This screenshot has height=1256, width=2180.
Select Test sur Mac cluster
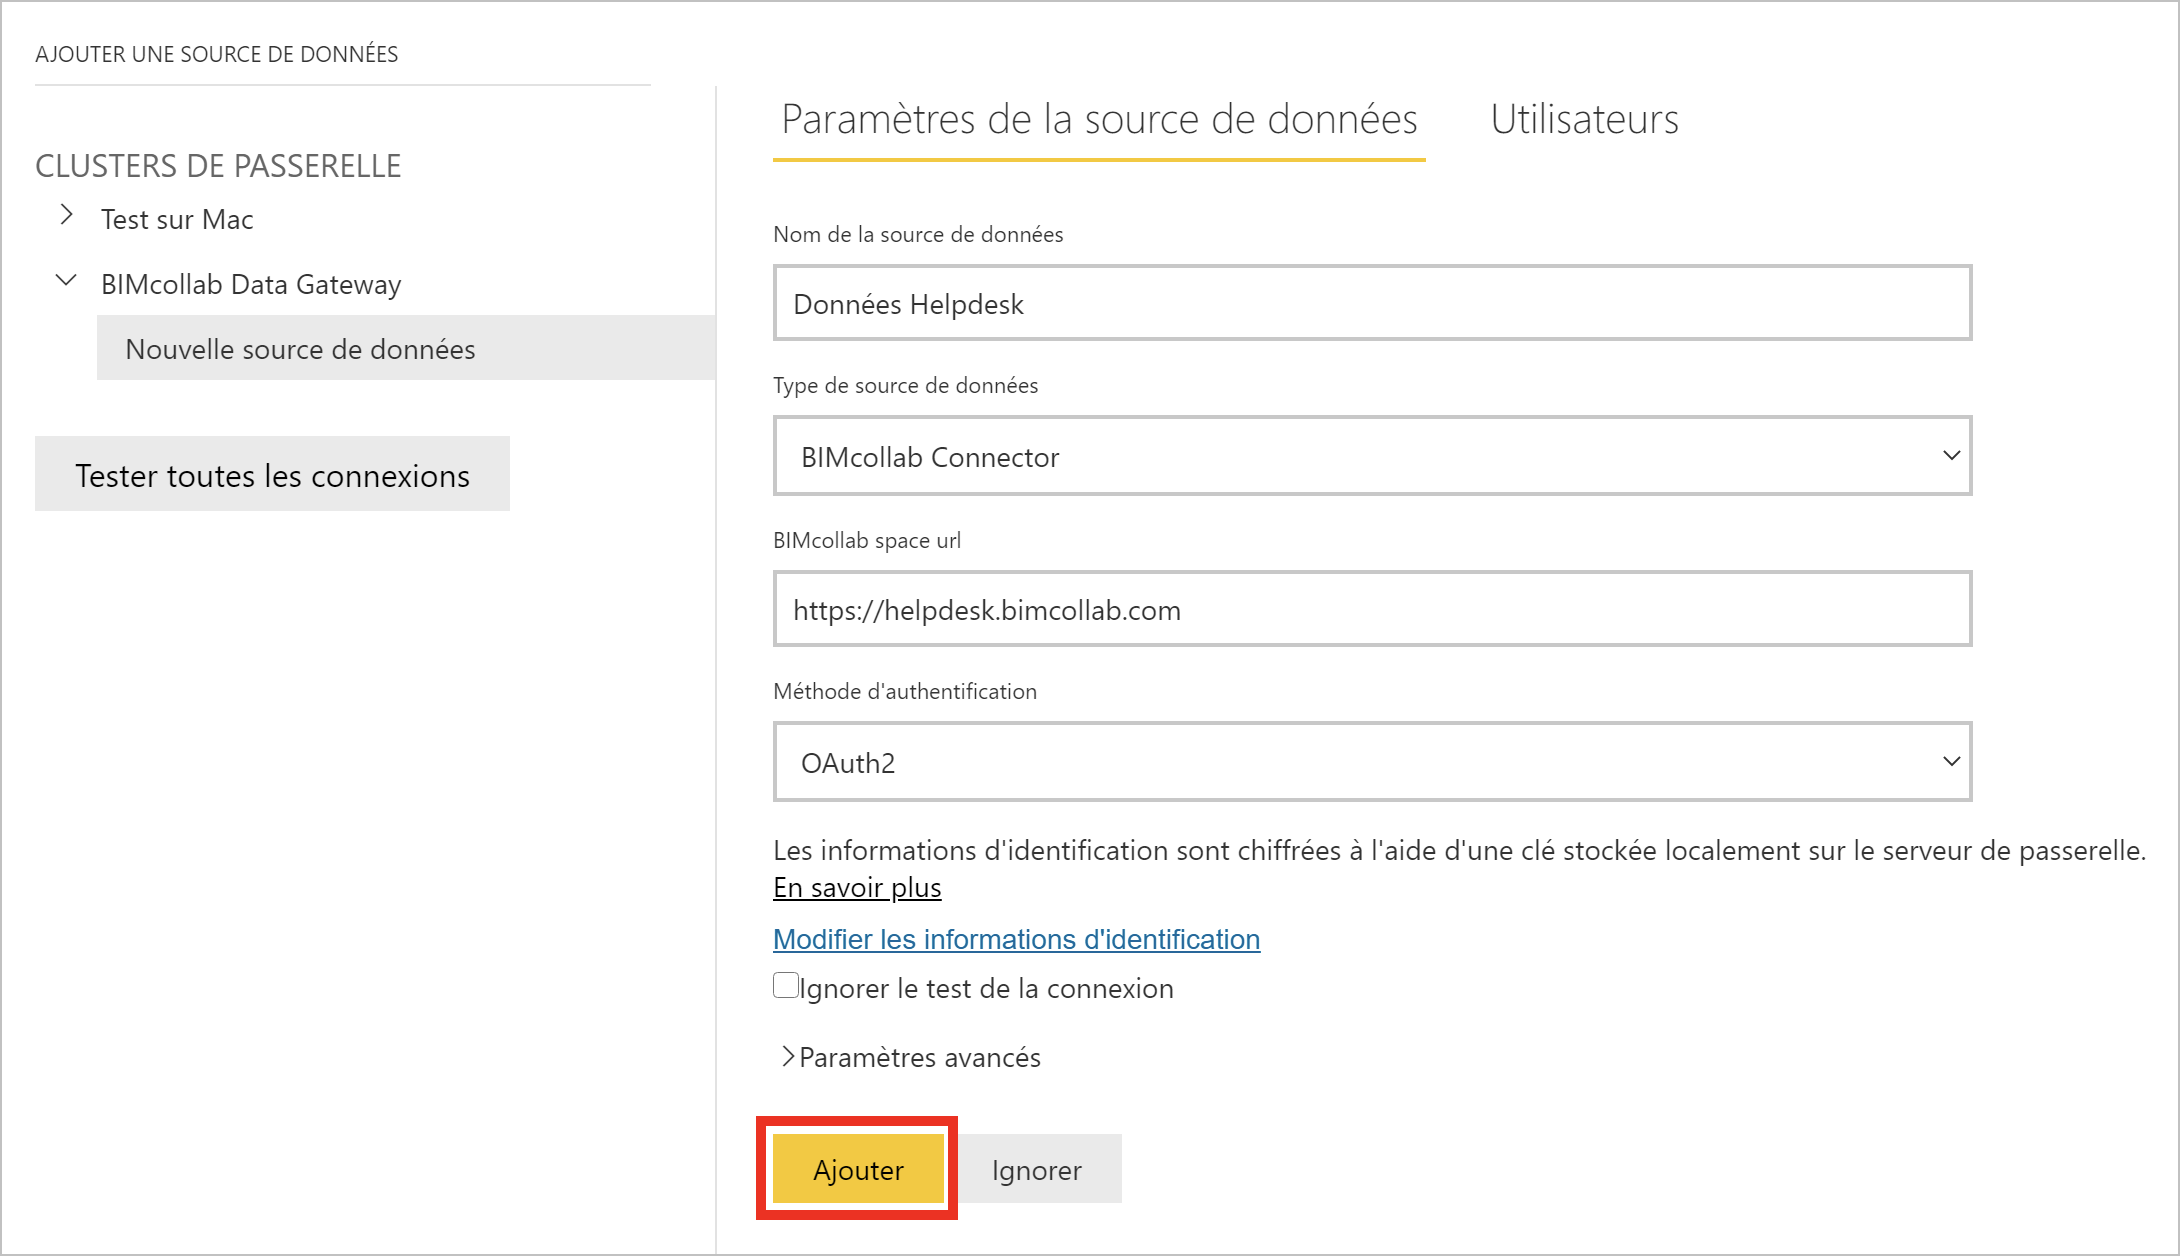pos(177,219)
